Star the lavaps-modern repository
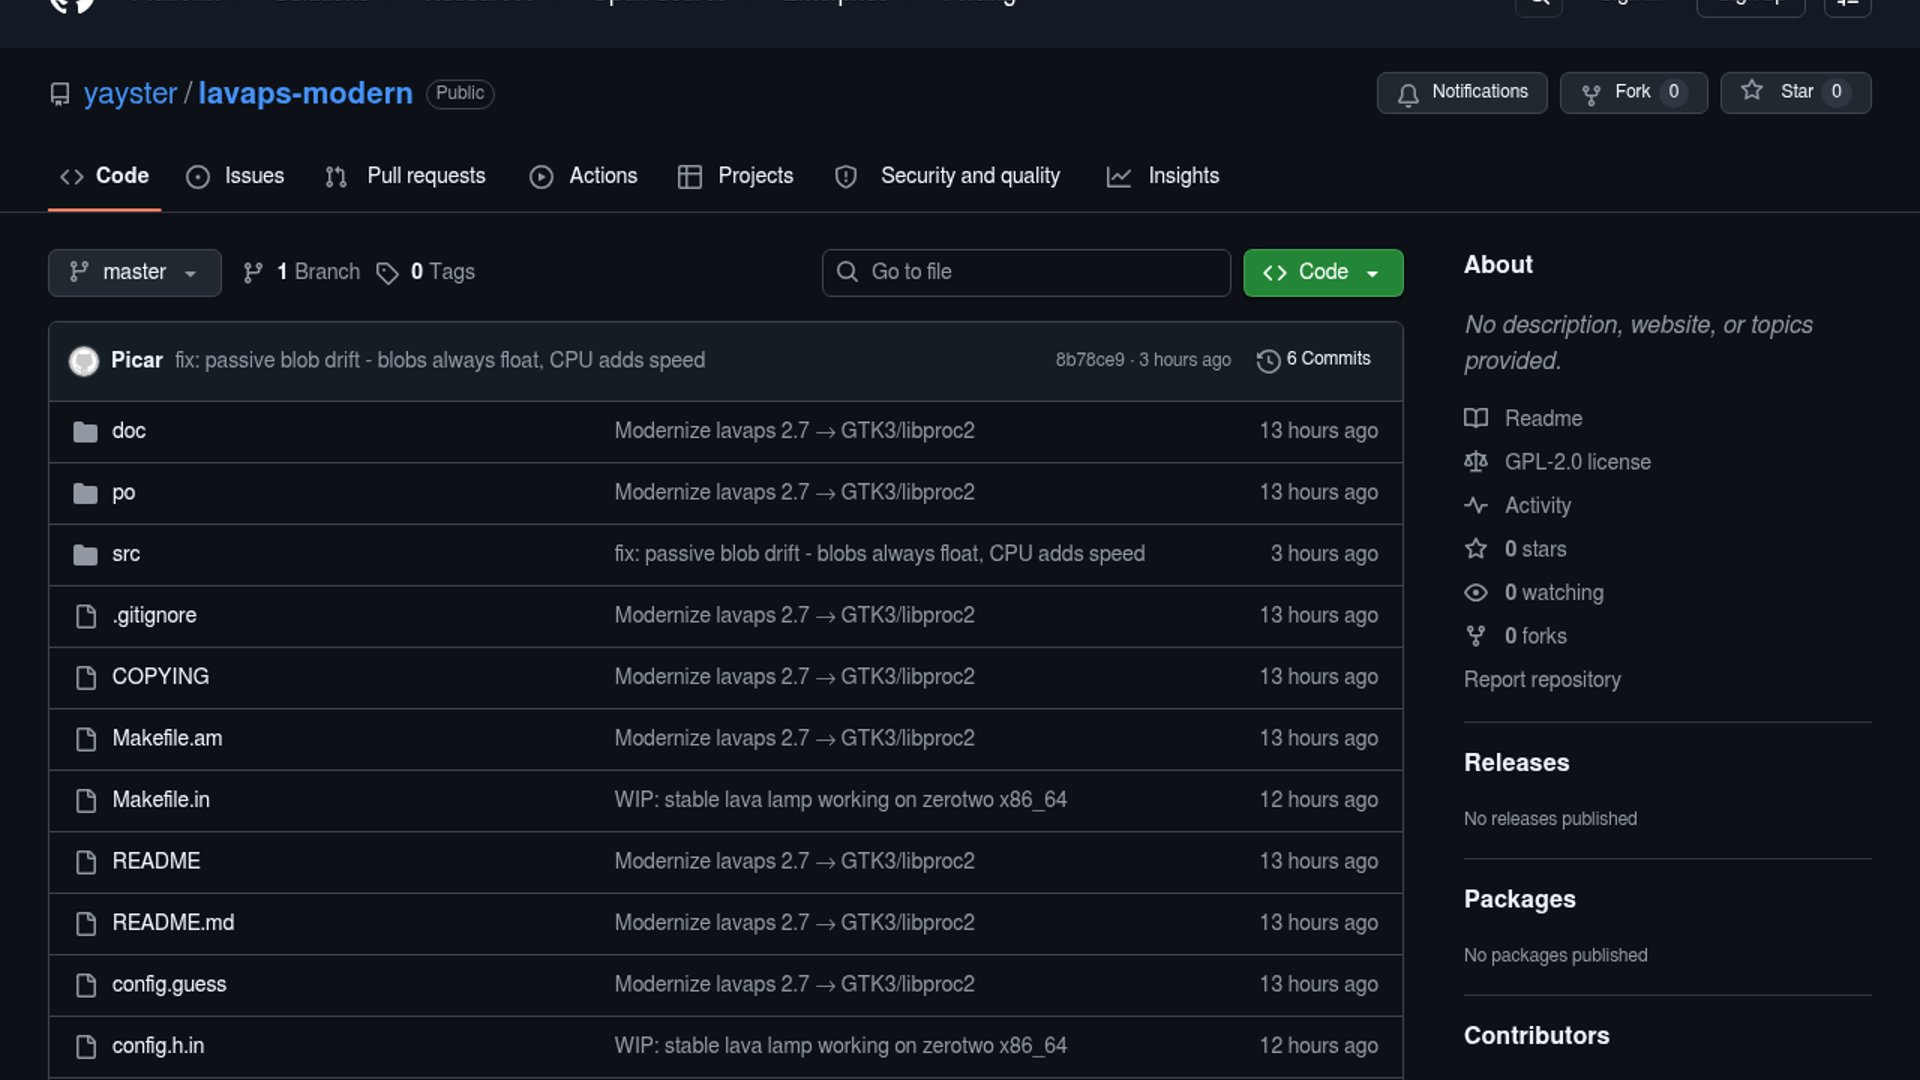This screenshot has height=1080, width=1920. pos(1795,92)
